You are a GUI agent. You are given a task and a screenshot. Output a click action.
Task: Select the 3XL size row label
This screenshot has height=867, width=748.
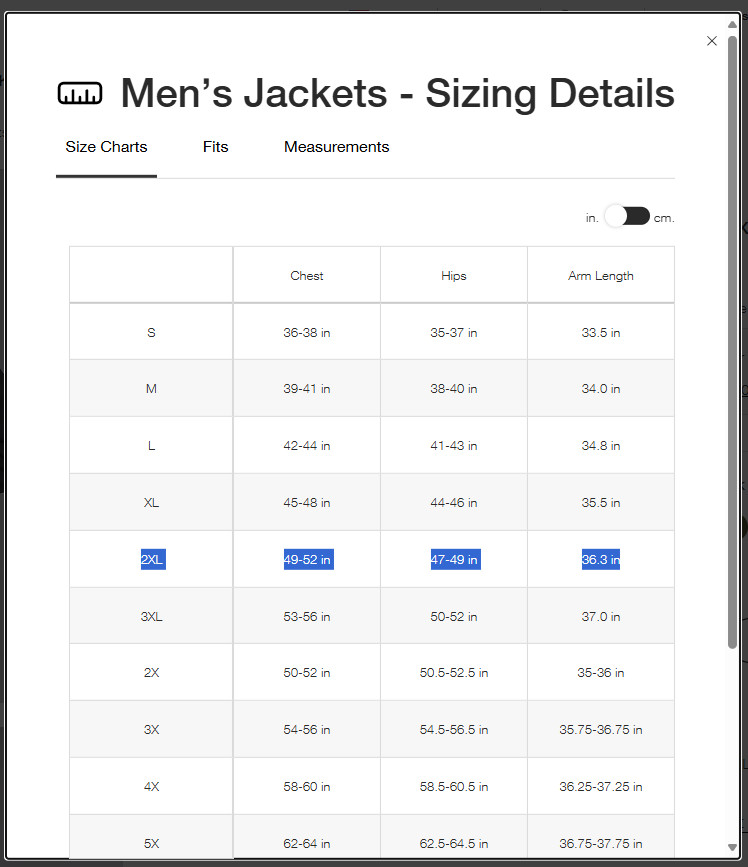tap(152, 617)
